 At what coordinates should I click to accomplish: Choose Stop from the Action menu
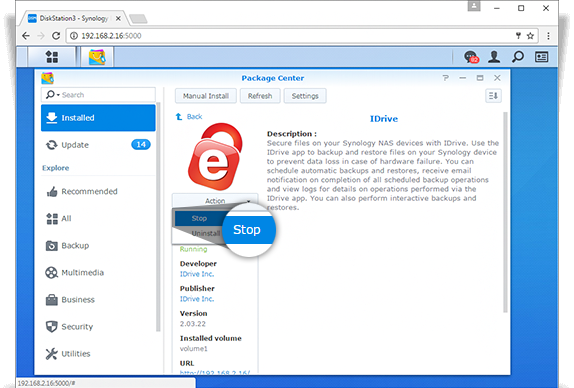point(200,218)
